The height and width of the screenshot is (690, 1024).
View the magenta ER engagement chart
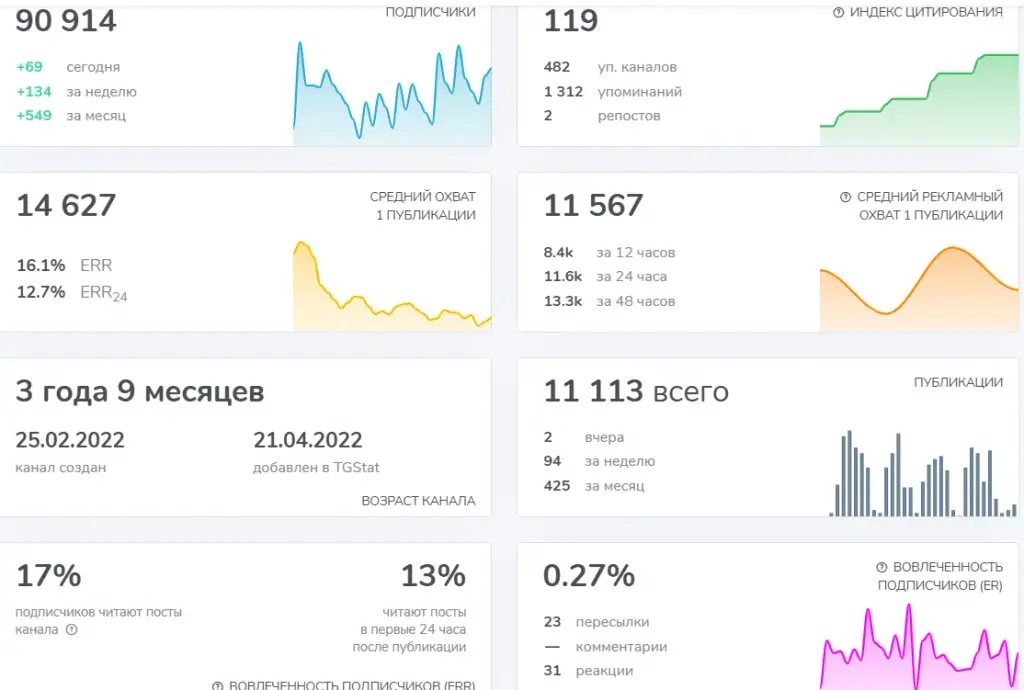[x=919, y=646]
